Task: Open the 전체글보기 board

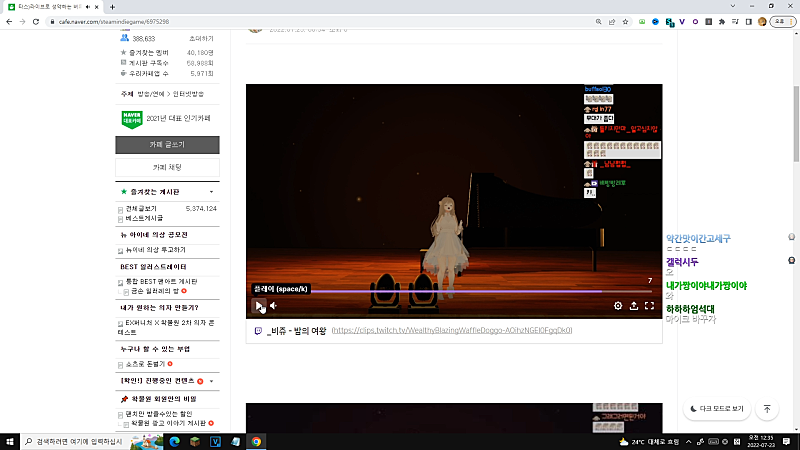Action: coord(142,208)
